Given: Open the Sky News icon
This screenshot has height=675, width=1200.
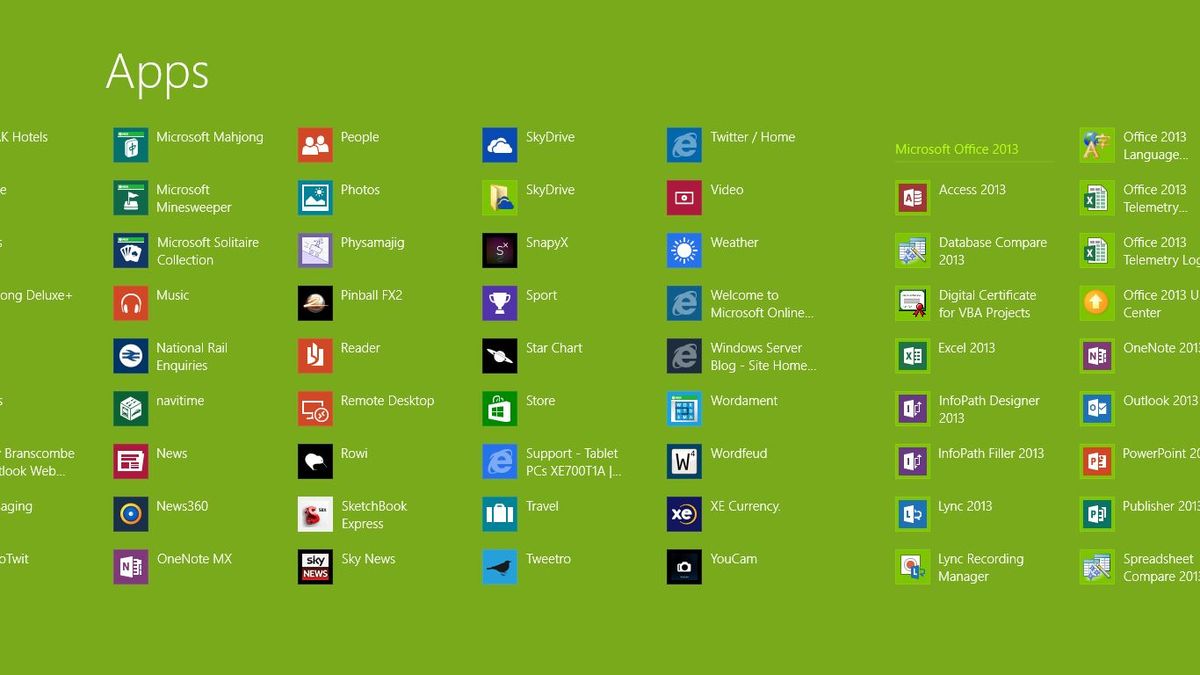Looking at the screenshot, I should (315, 567).
